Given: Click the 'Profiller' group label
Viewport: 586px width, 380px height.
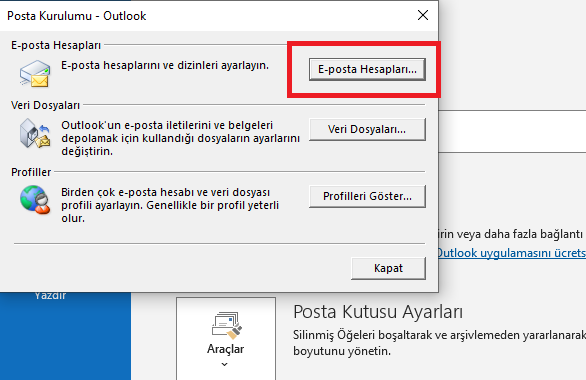Looking at the screenshot, I should pos(31,172).
